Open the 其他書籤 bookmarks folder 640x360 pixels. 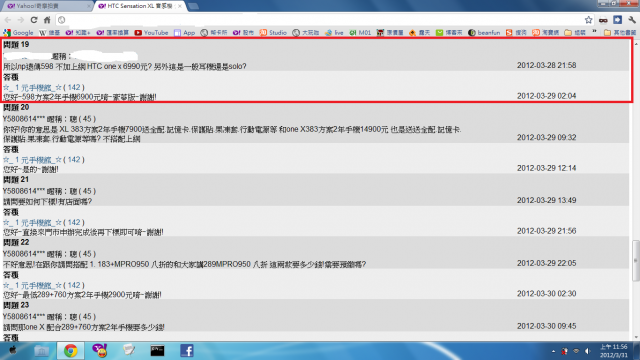tap(620, 33)
